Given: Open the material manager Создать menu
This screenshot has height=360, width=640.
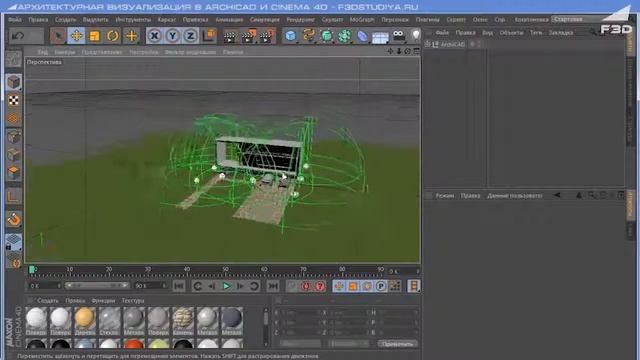Looking at the screenshot, I should coord(48,300).
